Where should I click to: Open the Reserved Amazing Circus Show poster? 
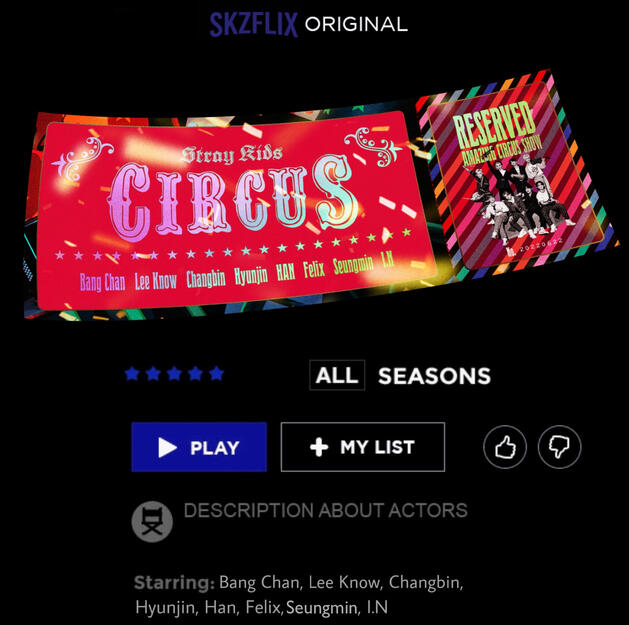[515, 177]
